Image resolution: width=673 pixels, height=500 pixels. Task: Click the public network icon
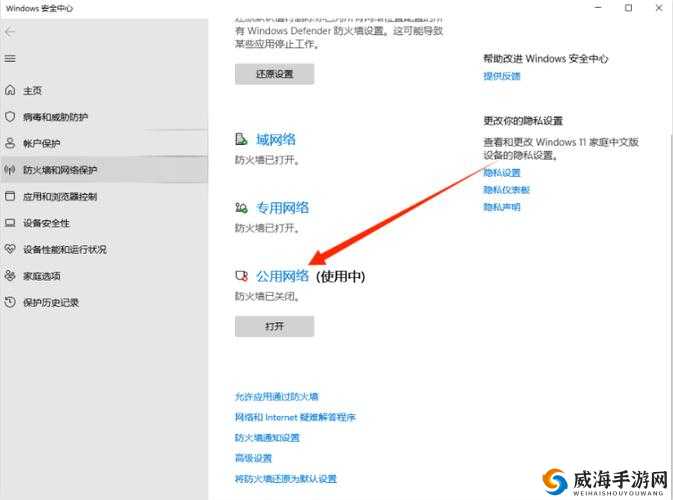(241, 276)
